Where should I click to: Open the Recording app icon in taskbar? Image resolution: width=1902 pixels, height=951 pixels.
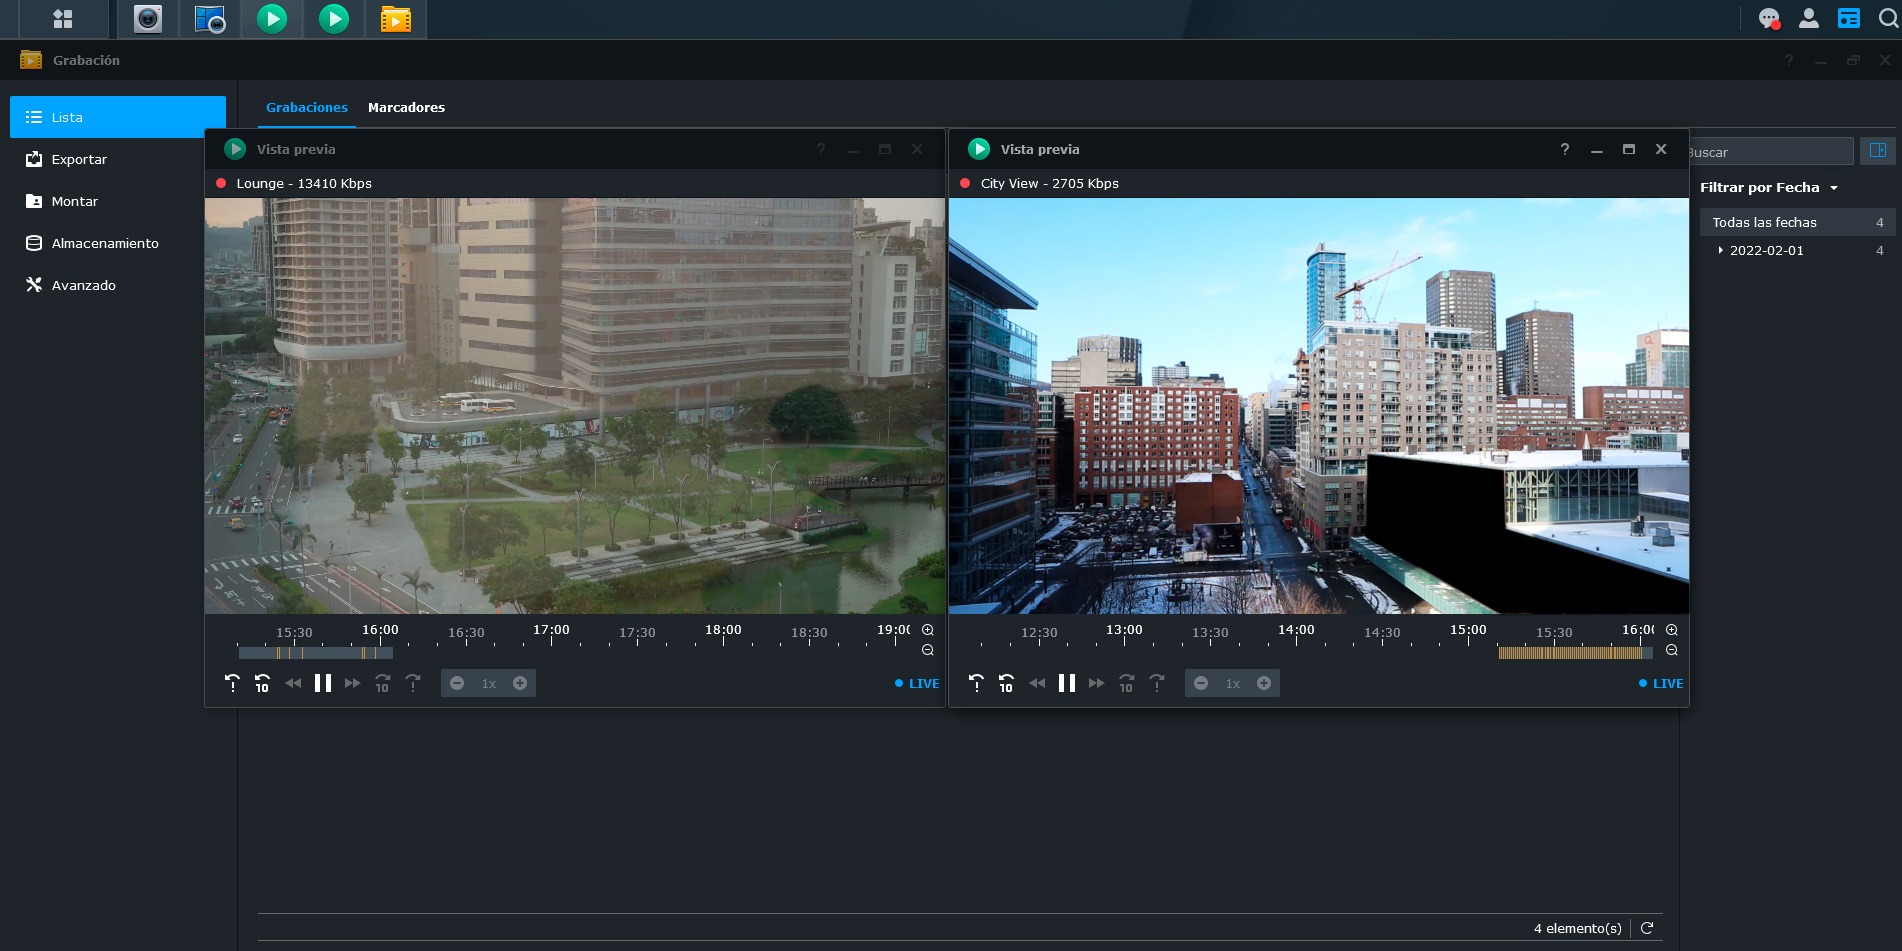(396, 19)
